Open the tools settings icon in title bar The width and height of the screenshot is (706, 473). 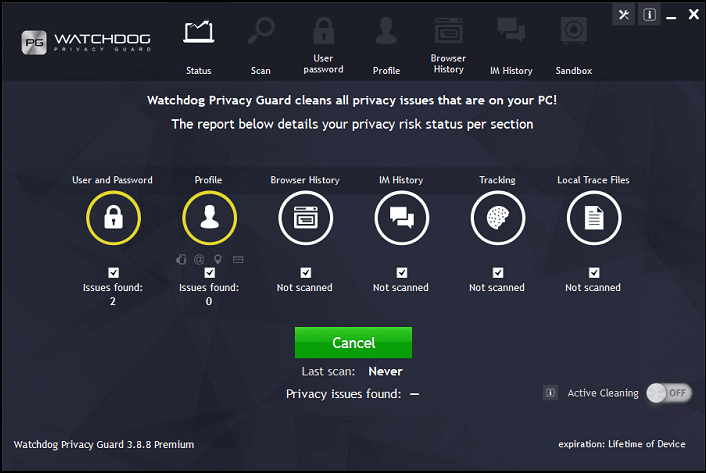pyautogui.click(x=624, y=15)
